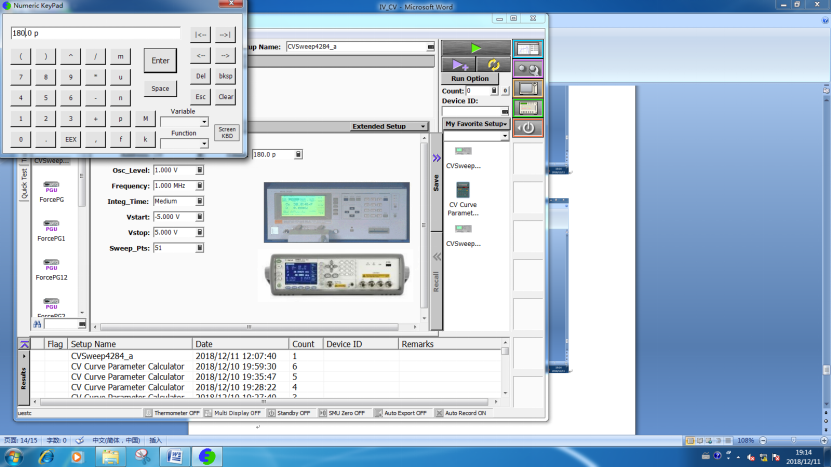Sort results by Count column header
Image resolution: width=831 pixels, height=468 pixels.
(306, 344)
